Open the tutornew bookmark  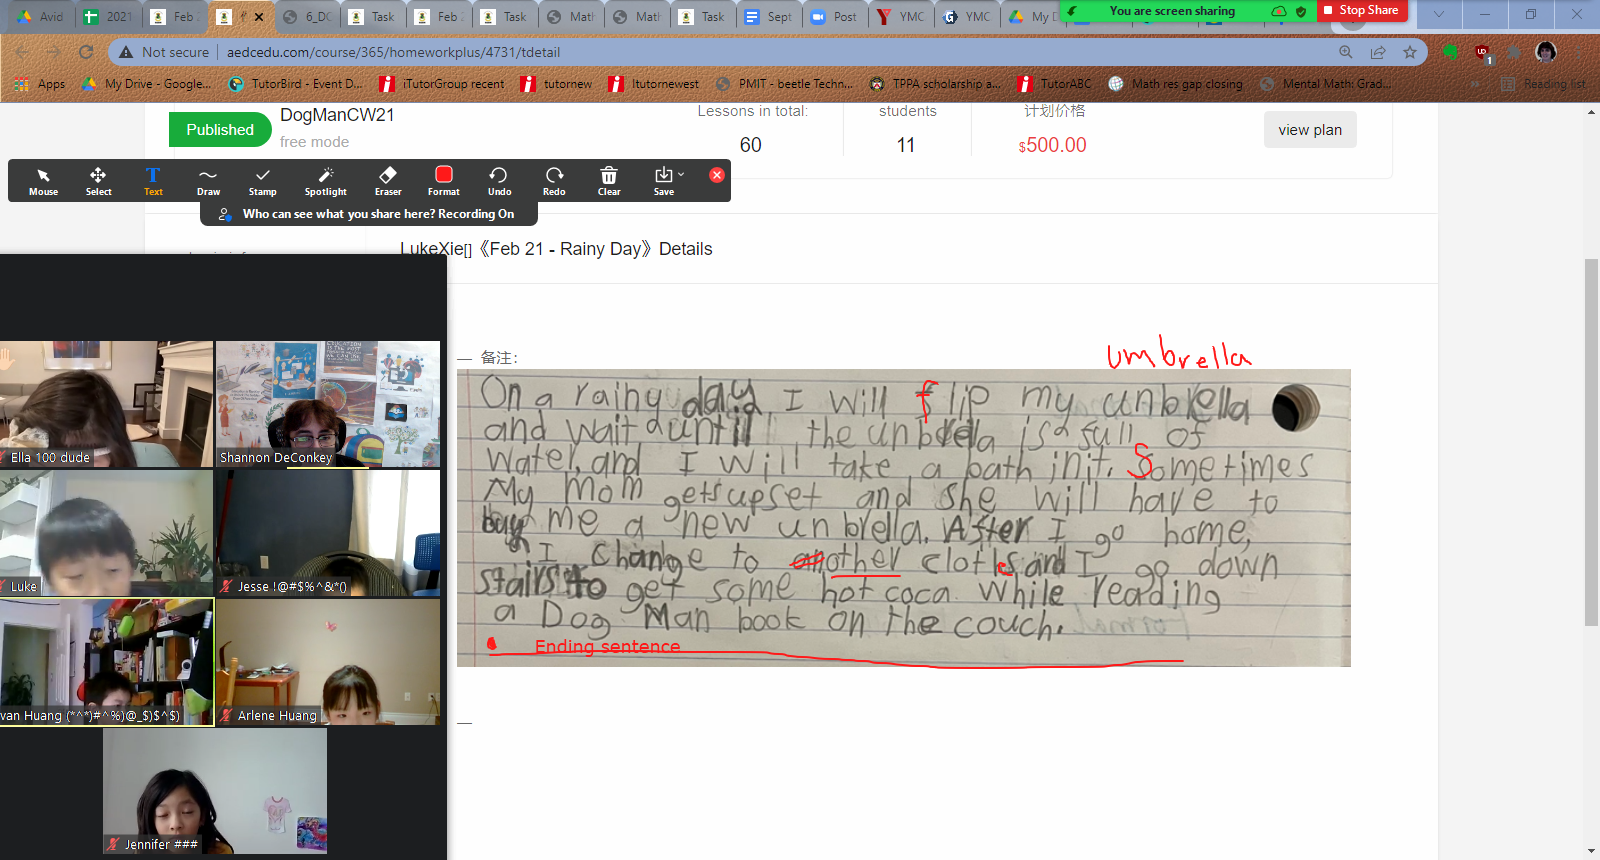click(556, 84)
